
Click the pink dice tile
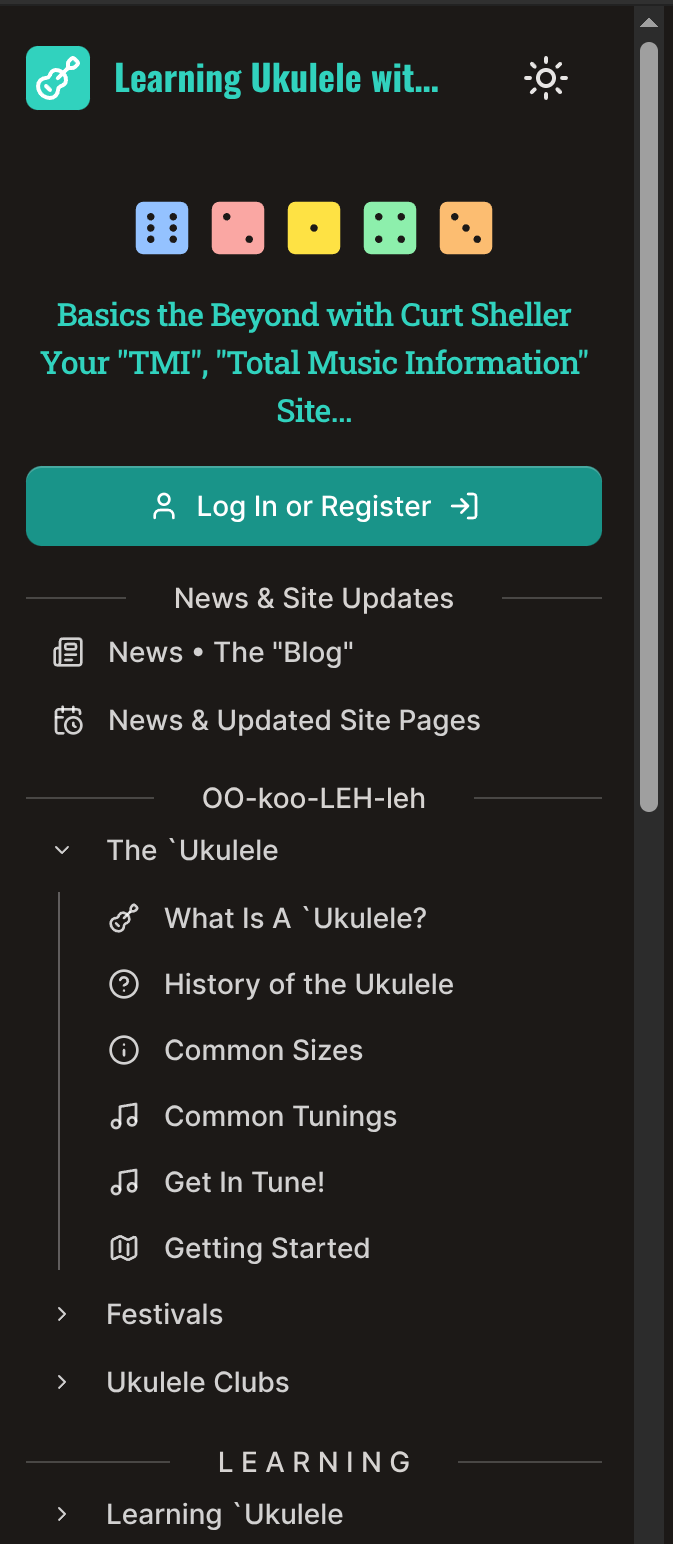pos(237,227)
